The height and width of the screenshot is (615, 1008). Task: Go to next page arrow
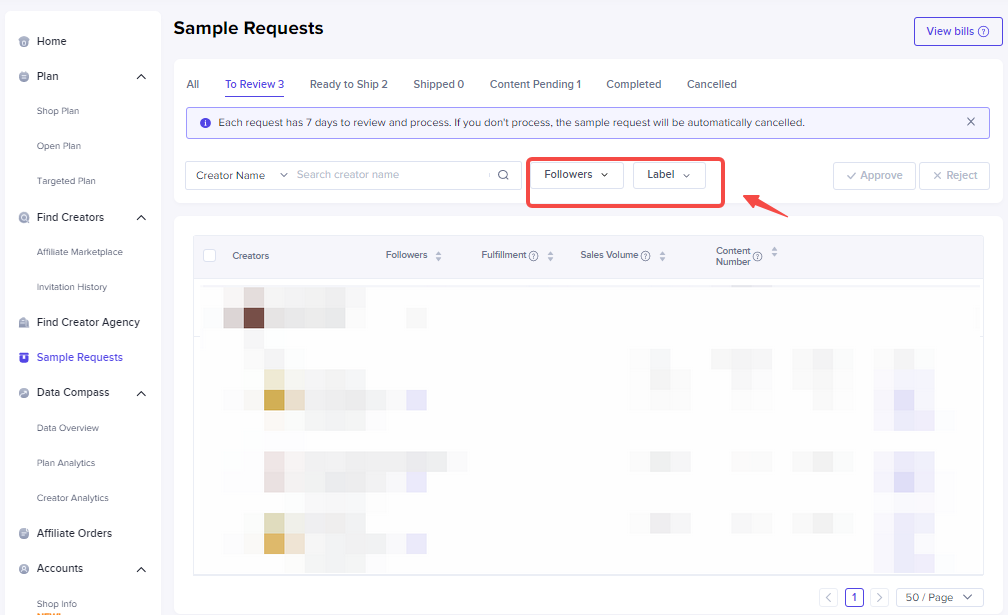(x=879, y=597)
